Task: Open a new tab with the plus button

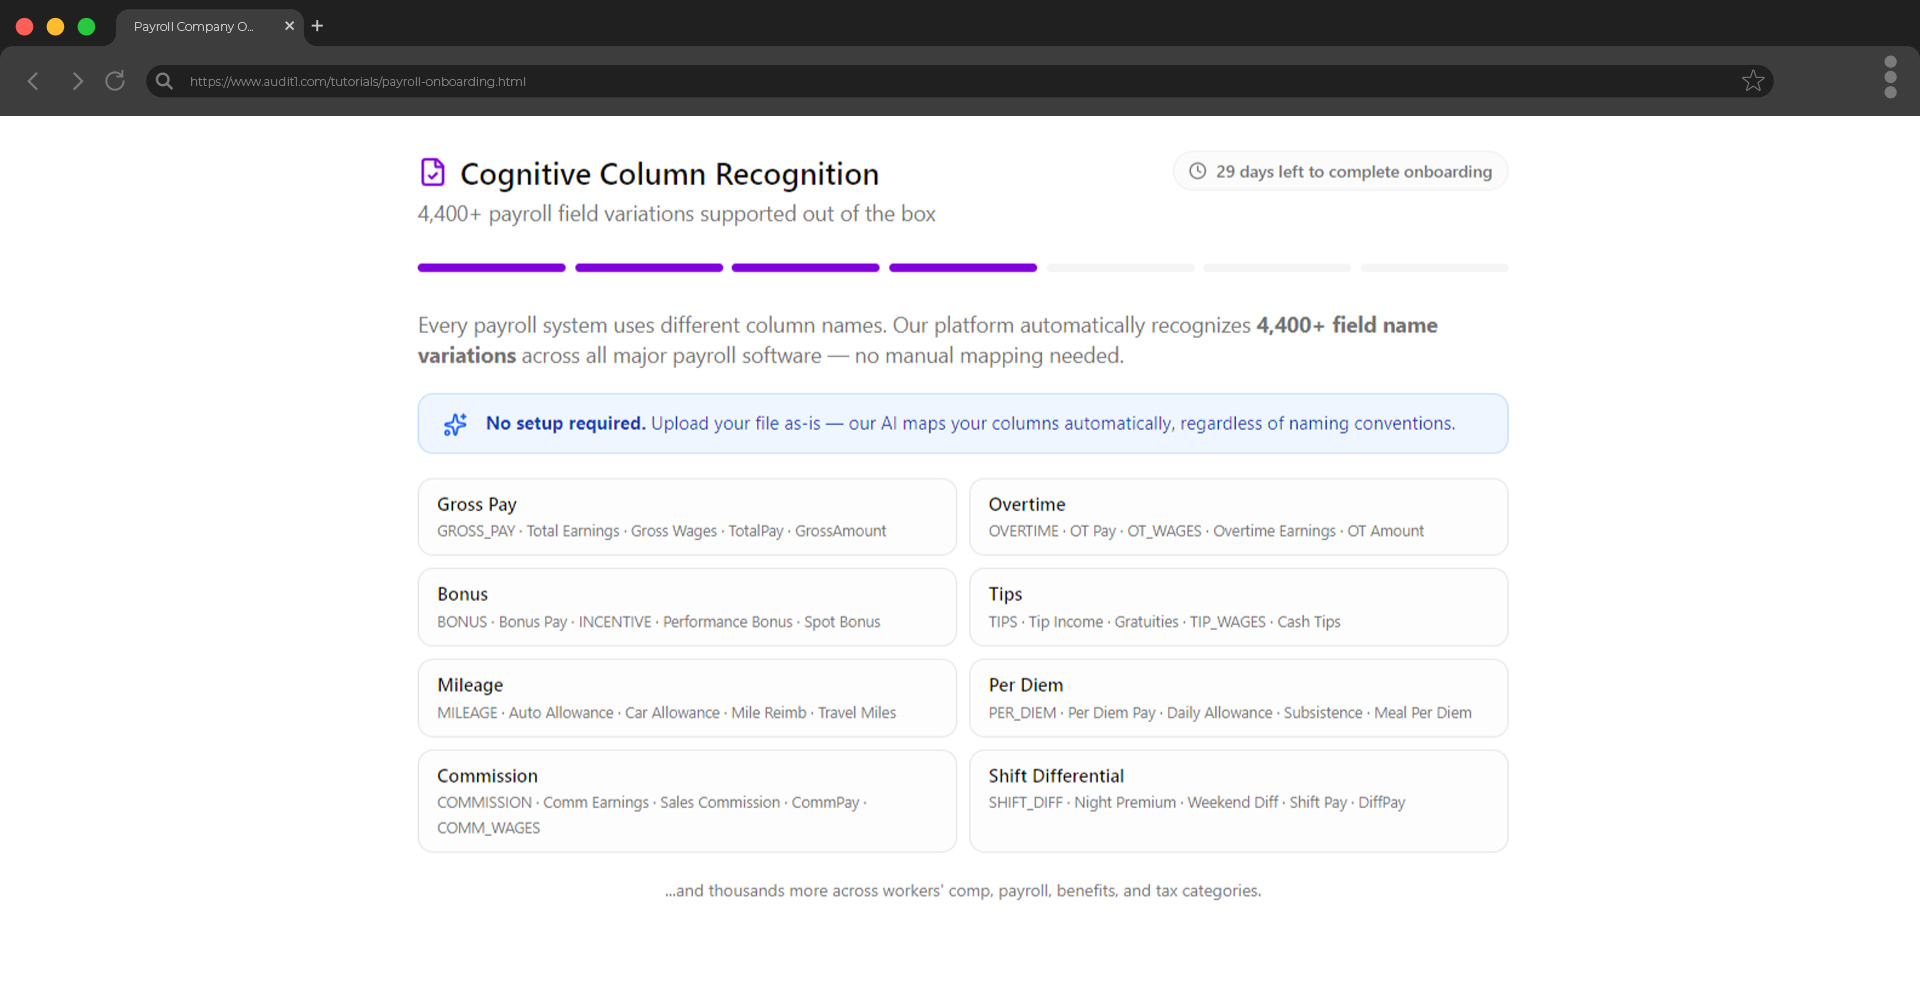Action: [317, 26]
